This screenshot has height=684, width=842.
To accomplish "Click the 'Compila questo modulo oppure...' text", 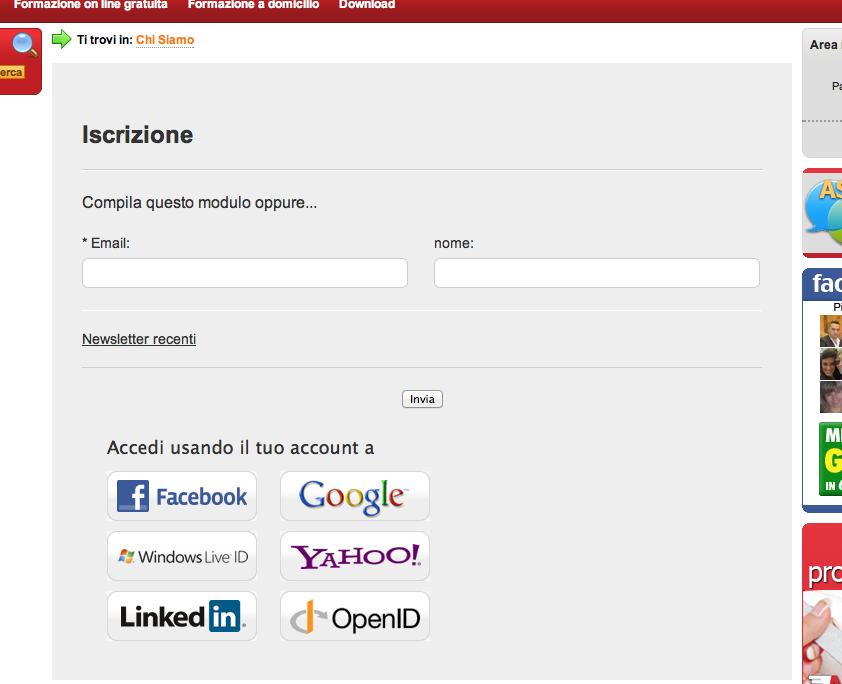I will [x=199, y=202].
